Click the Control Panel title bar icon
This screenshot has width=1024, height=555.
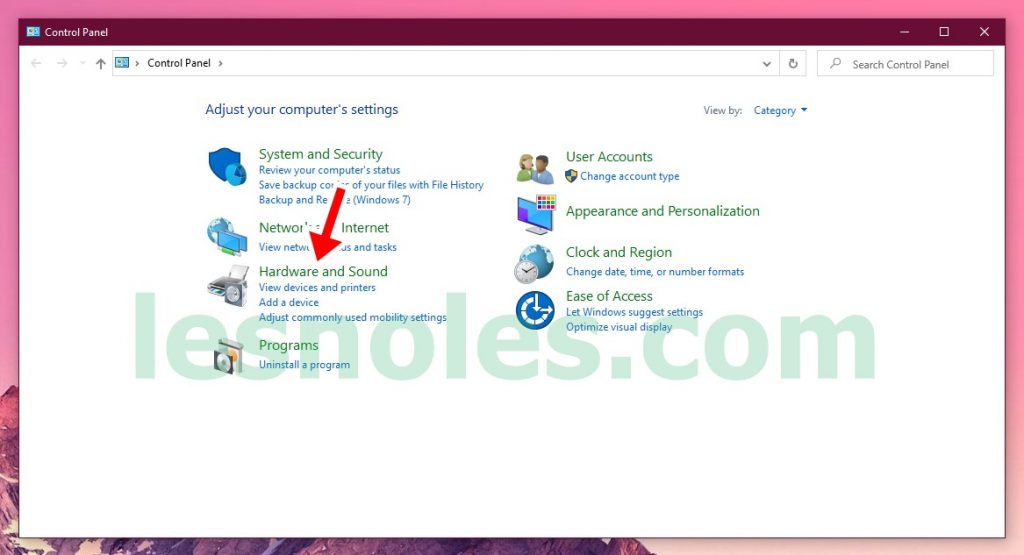click(x=33, y=31)
